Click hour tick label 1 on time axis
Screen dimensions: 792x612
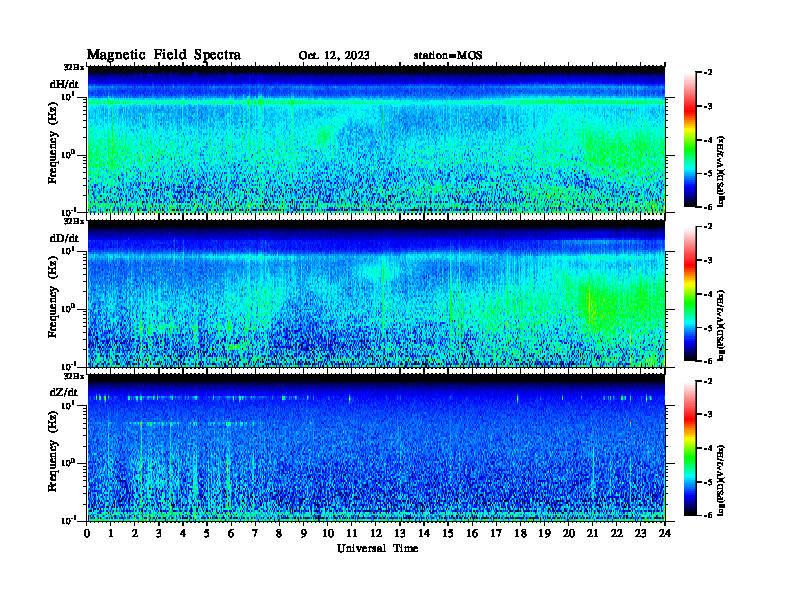(x=111, y=534)
